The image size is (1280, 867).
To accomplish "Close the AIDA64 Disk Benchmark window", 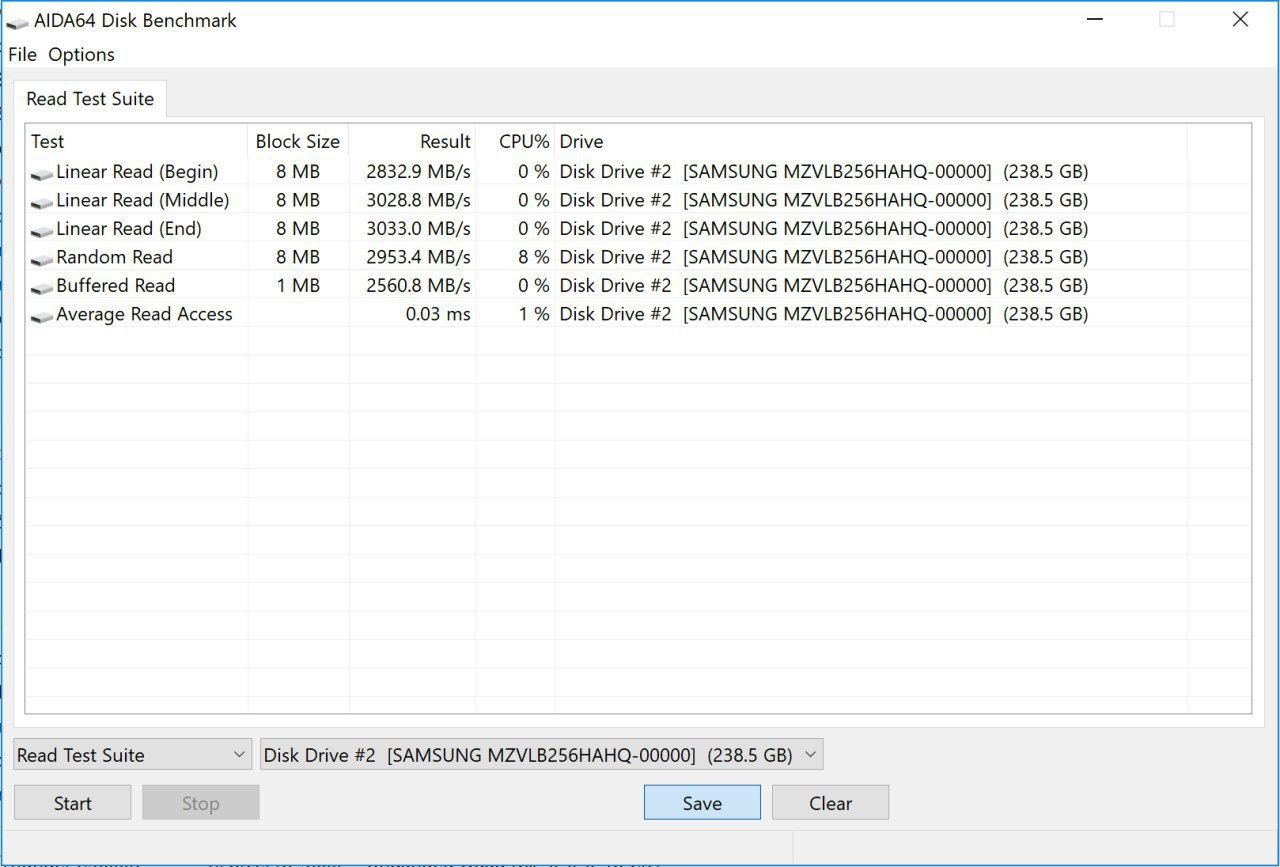I will point(1240,19).
